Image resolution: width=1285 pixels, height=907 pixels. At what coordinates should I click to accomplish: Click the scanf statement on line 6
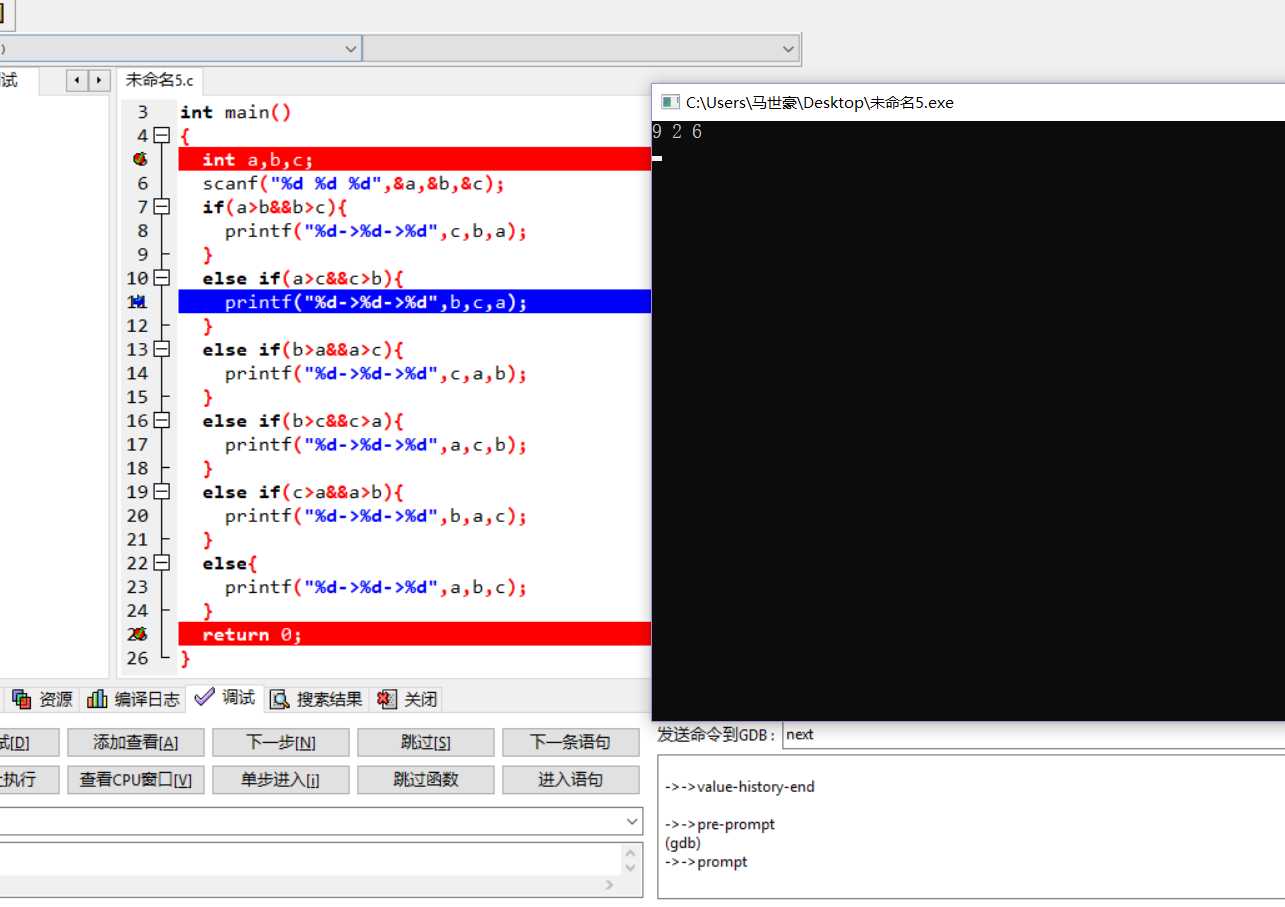pos(354,183)
